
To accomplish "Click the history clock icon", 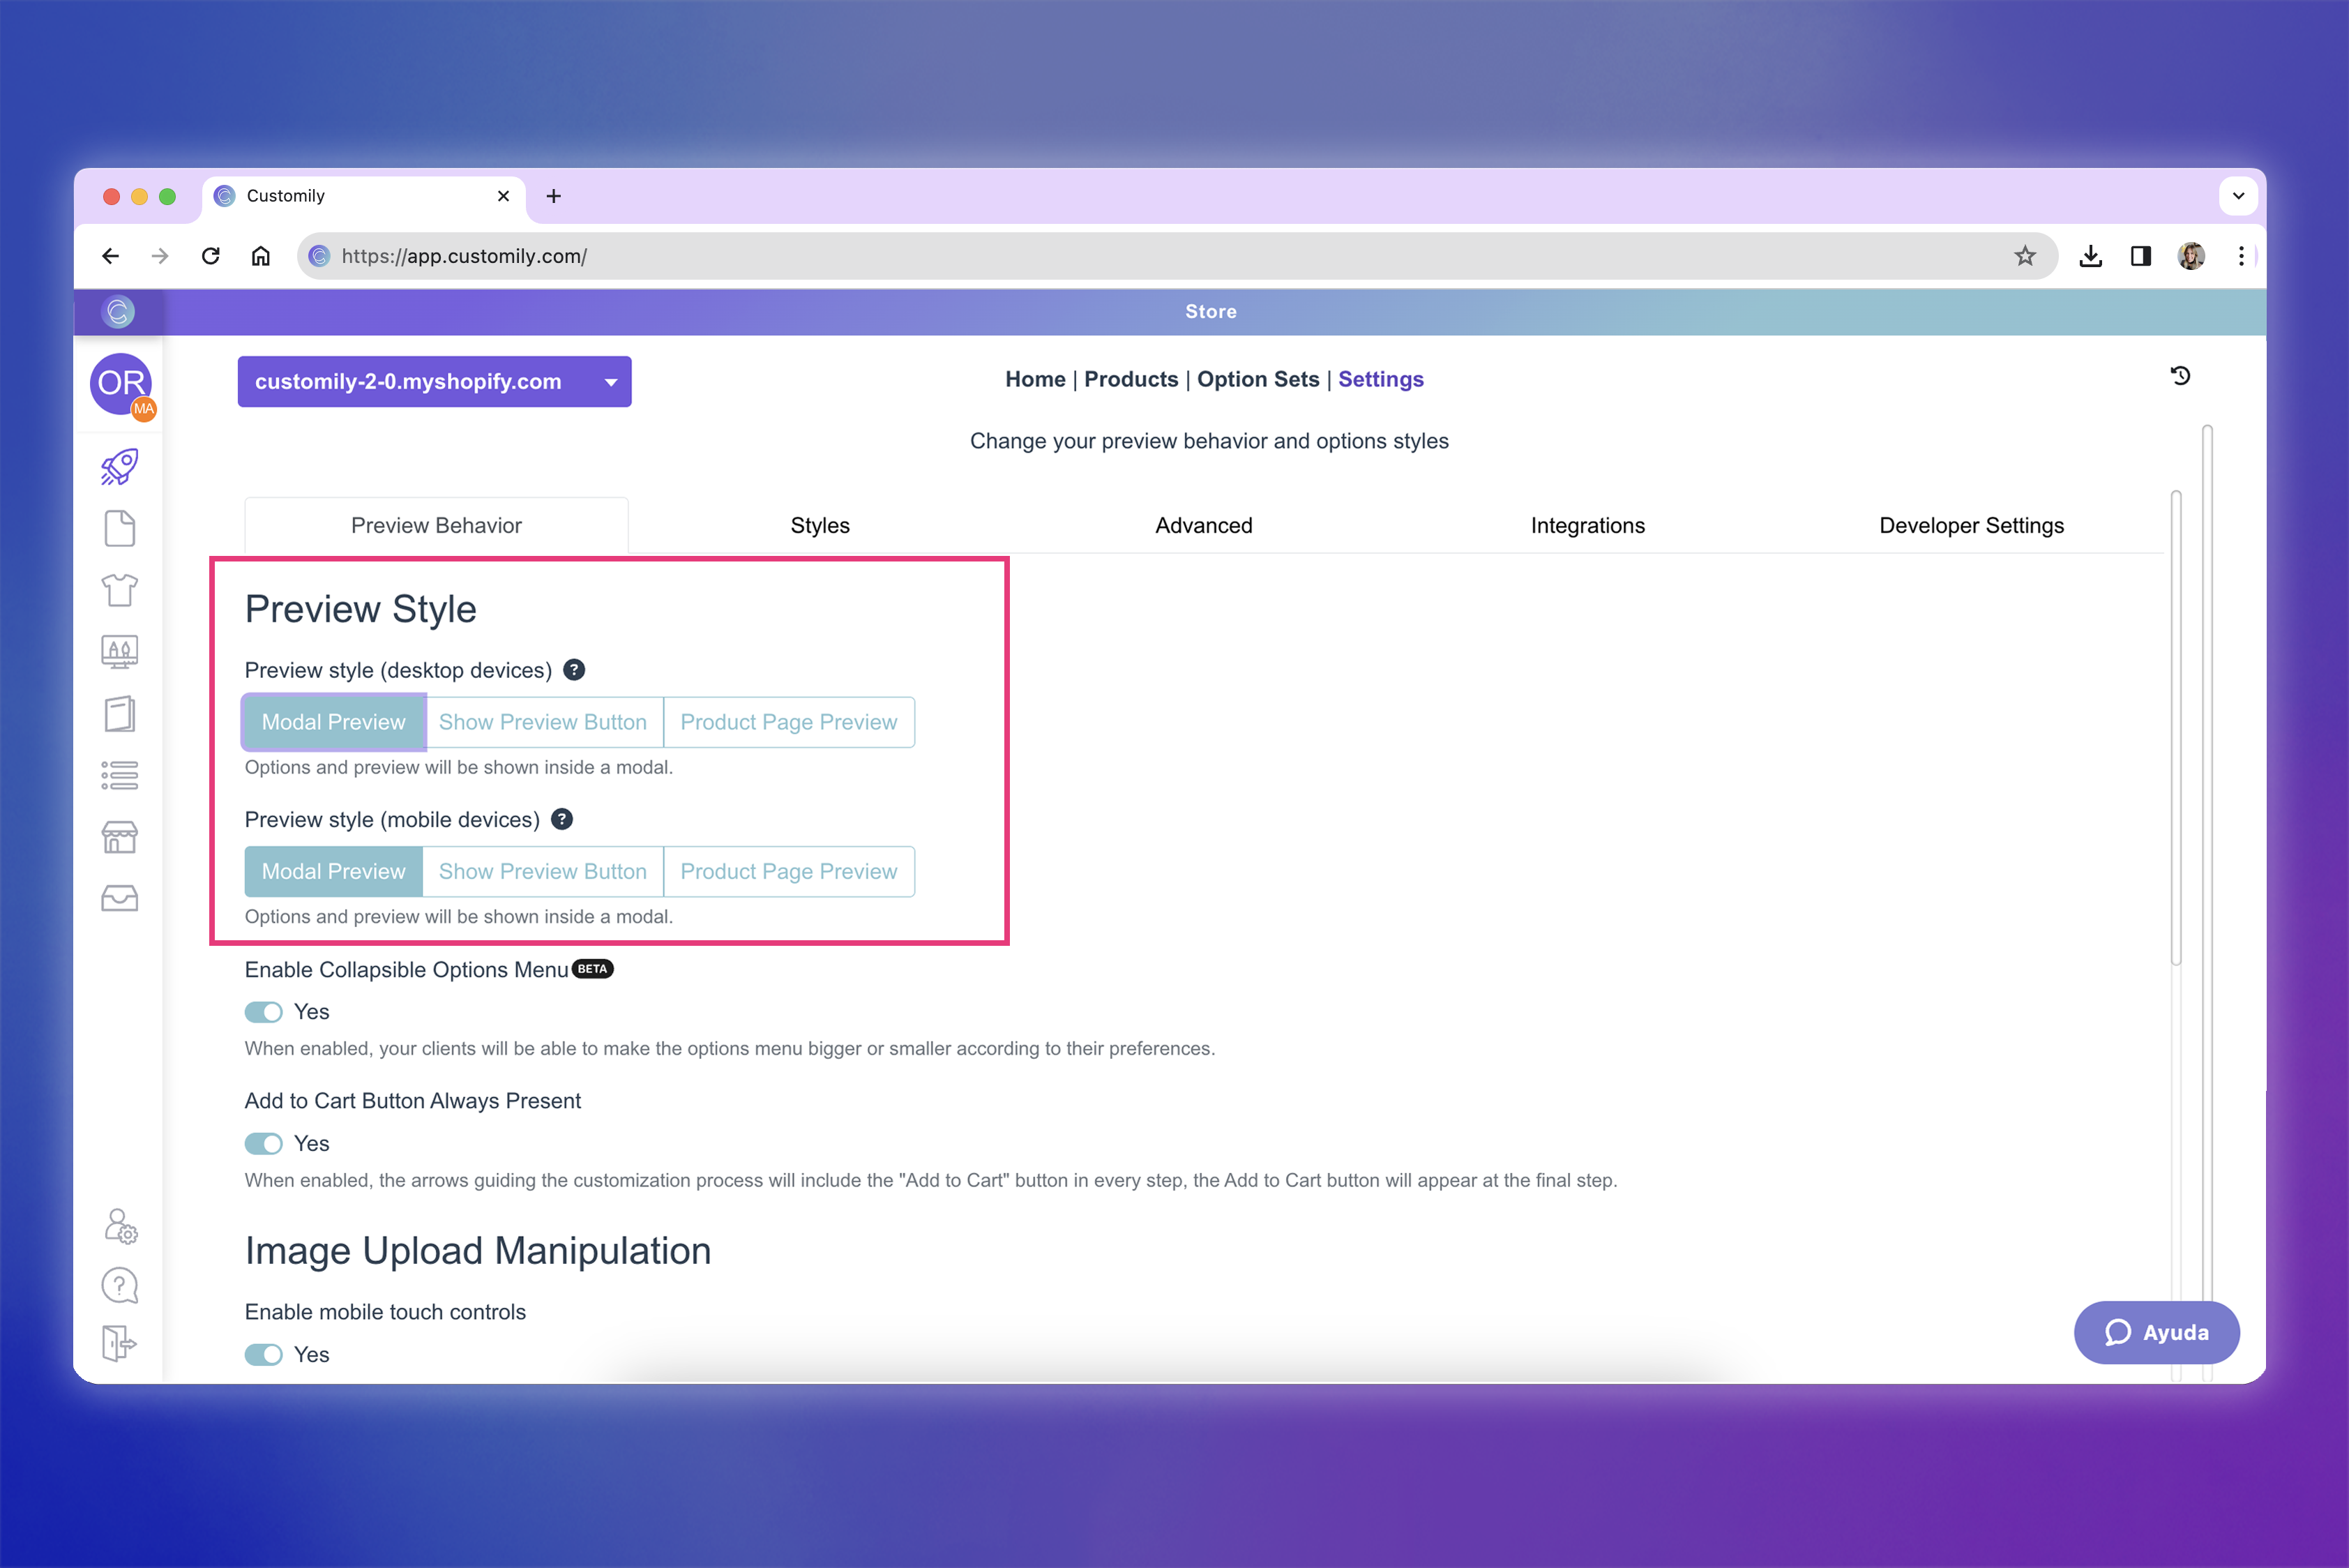I will (2181, 376).
